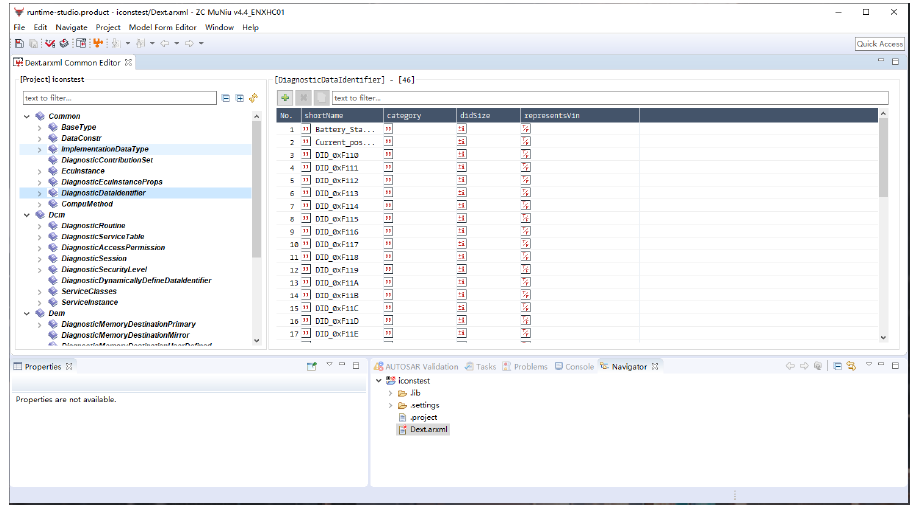Expand all nodes icon beside project filter

pos(240,98)
